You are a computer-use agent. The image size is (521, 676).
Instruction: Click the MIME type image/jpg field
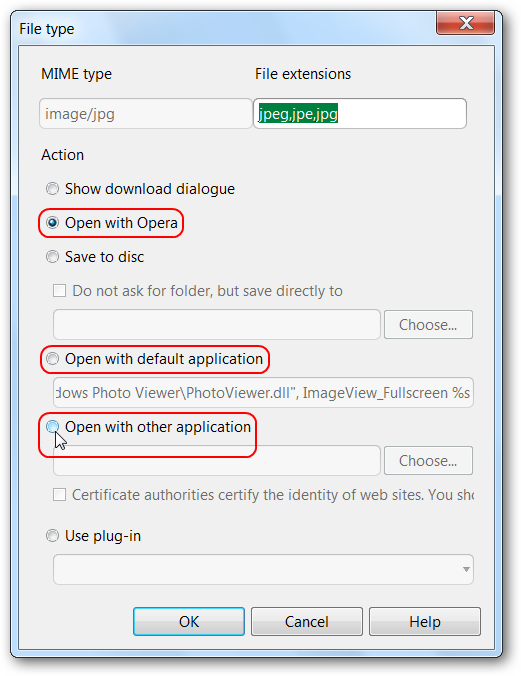point(146,114)
